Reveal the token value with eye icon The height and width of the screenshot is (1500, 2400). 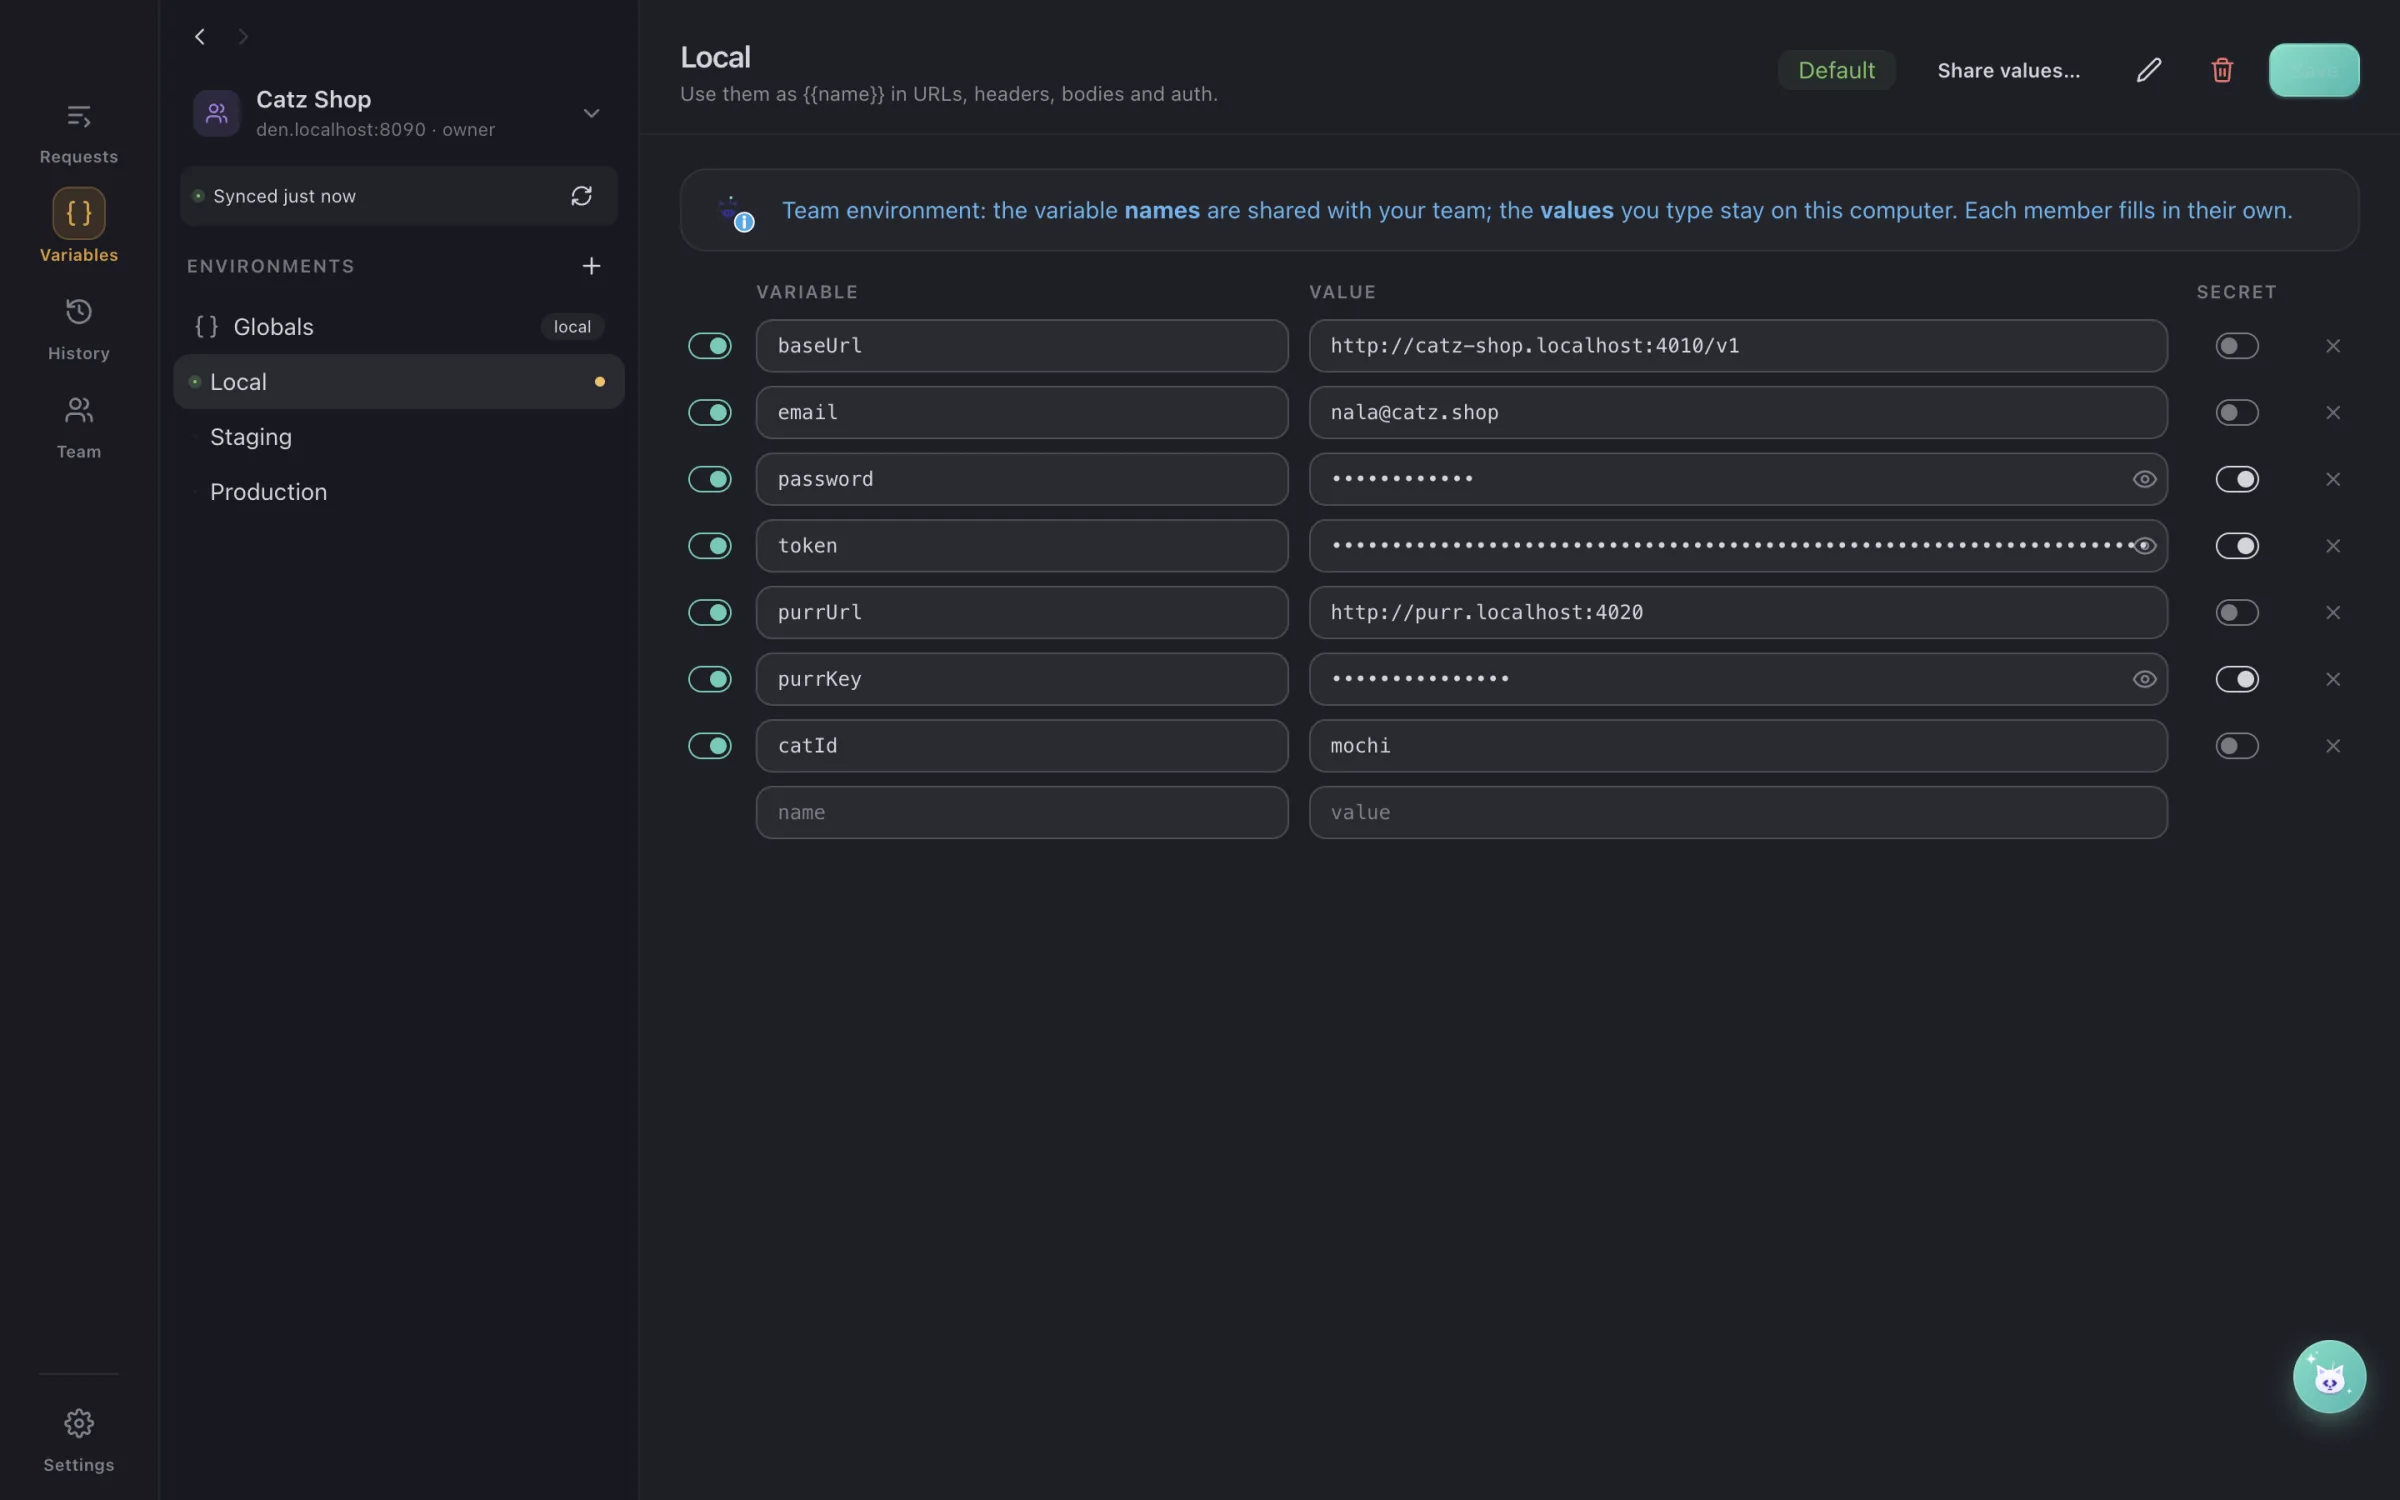[x=2144, y=546]
